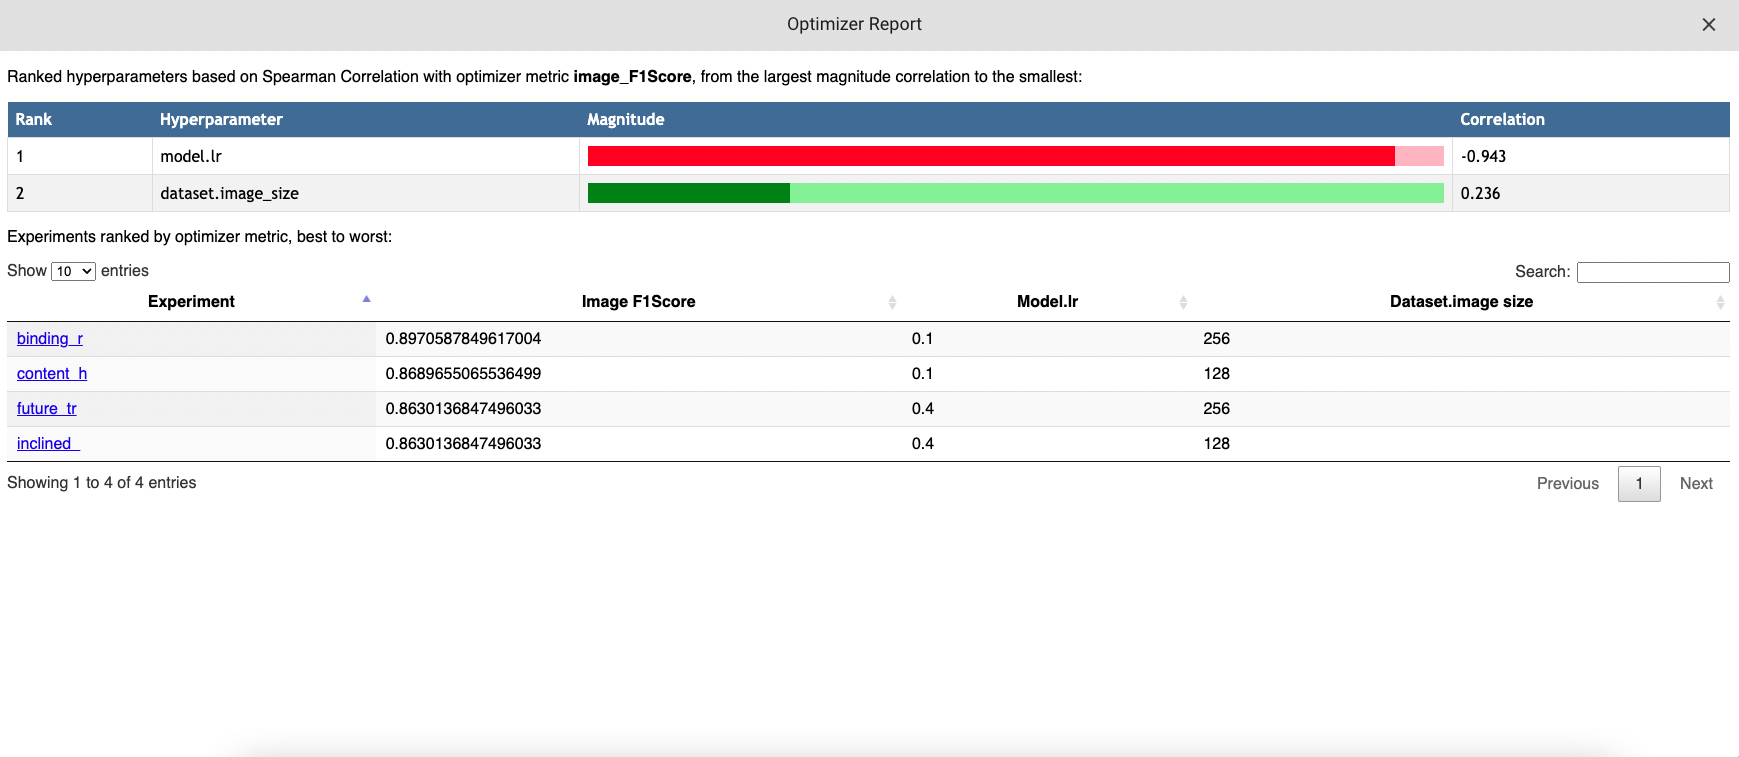Image resolution: width=1739 pixels, height=757 pixels.
Task: Go to the Next page
Action: [1696, 484]
